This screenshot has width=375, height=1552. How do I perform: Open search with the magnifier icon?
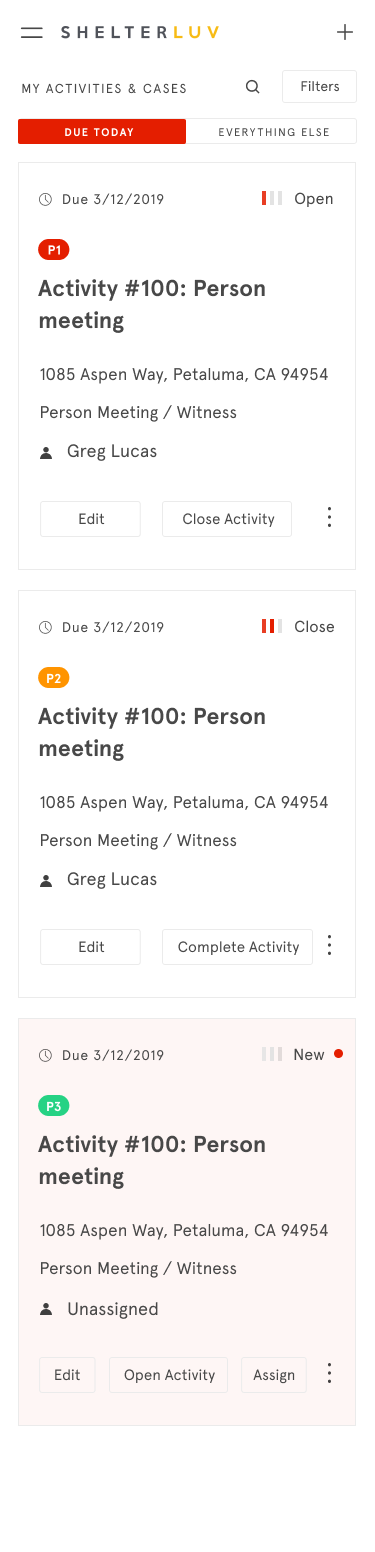[x=253, y=87]
